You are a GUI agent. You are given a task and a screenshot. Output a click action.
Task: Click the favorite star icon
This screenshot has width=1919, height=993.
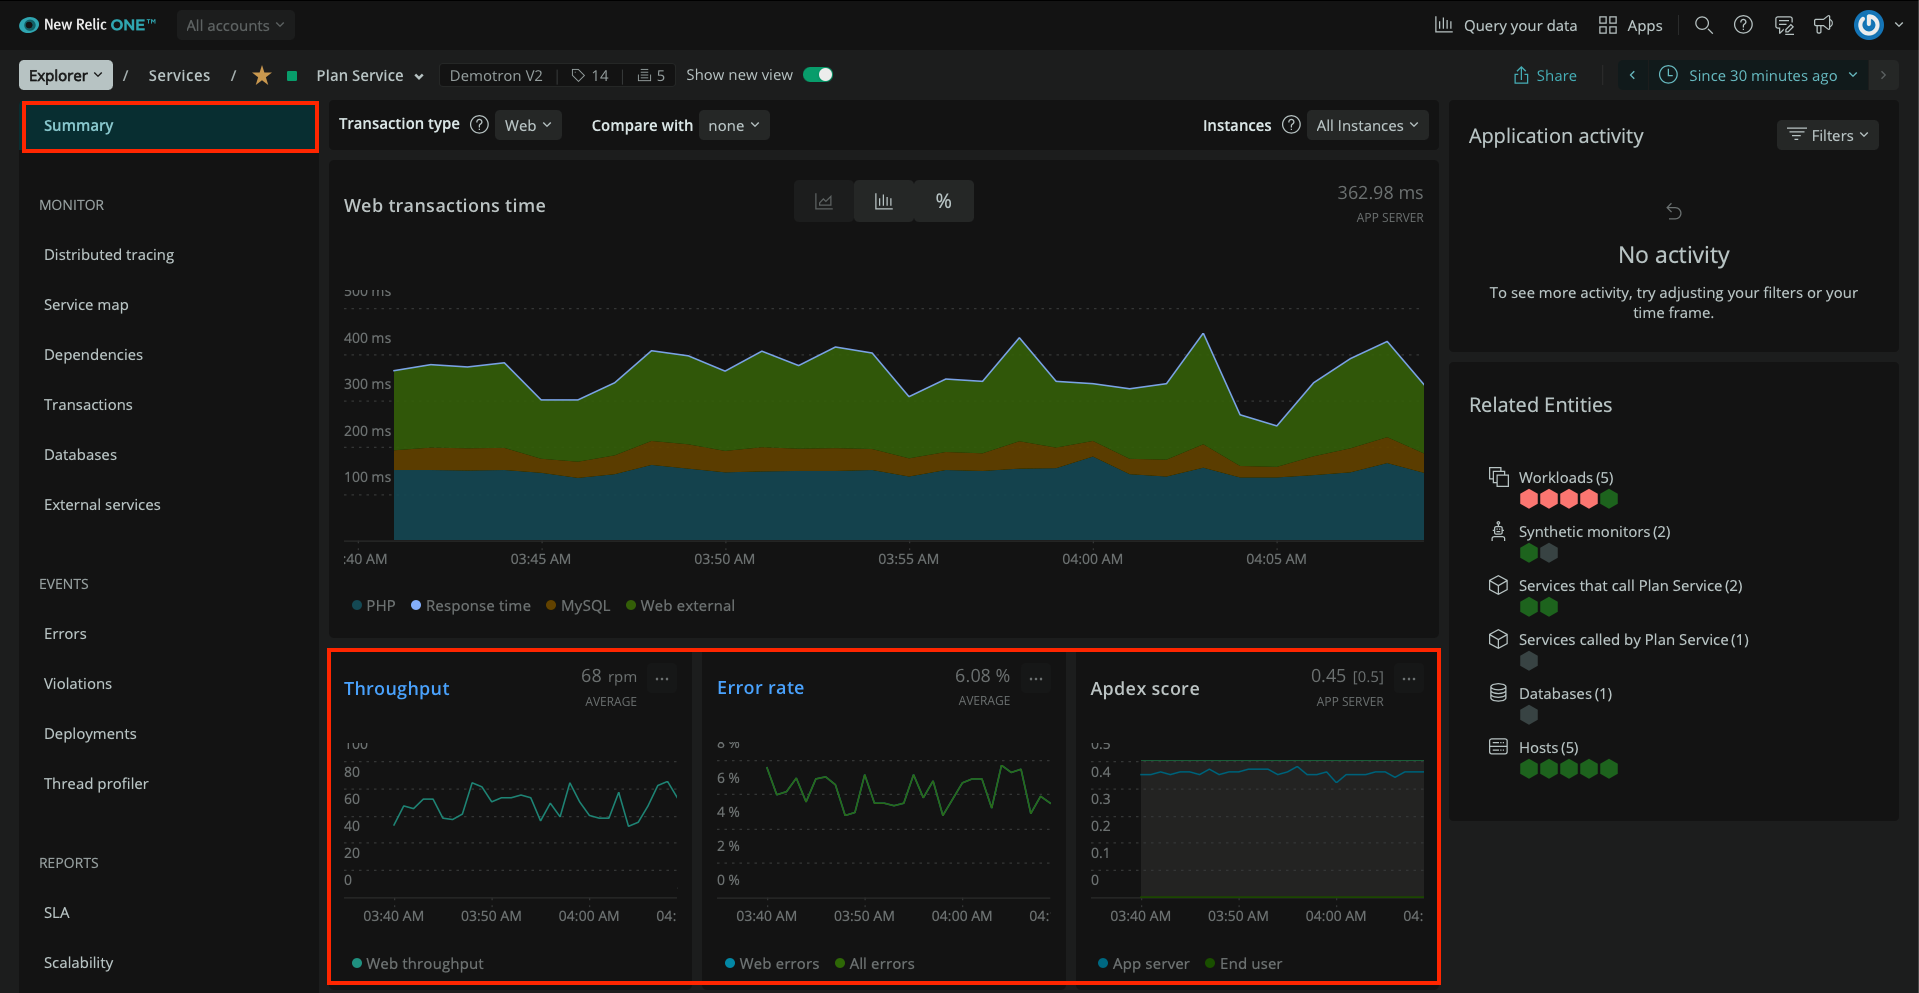262,75
